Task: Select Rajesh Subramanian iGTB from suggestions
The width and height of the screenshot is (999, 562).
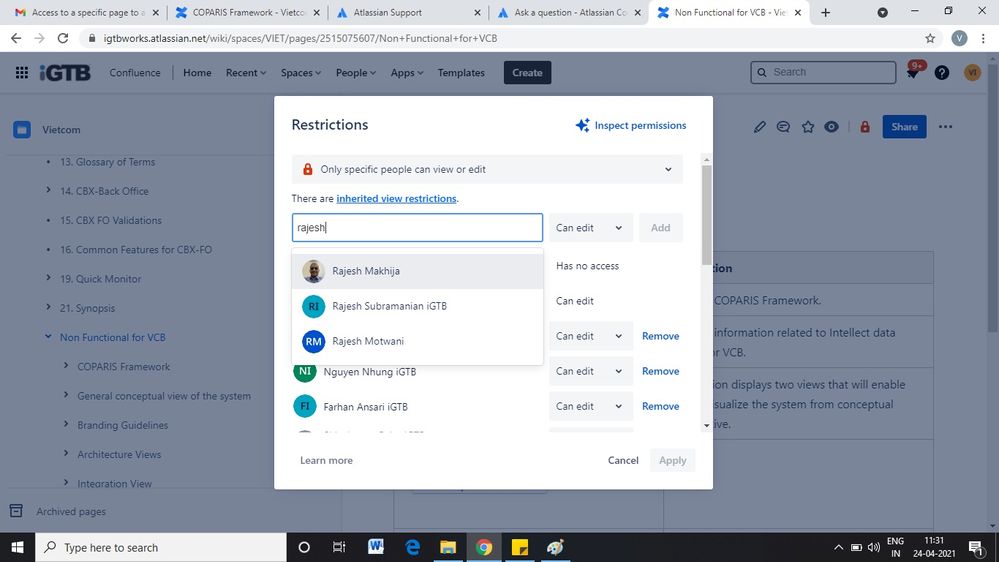Action: tap(417, 306)
